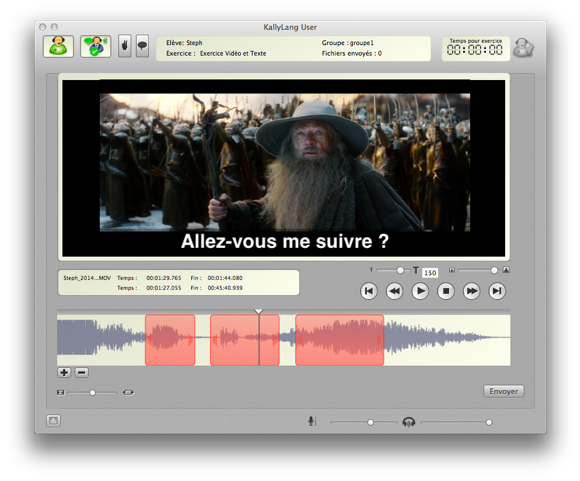
Task: Click the 'Exercice Vidéo et Texte' label
Action: 233,54
